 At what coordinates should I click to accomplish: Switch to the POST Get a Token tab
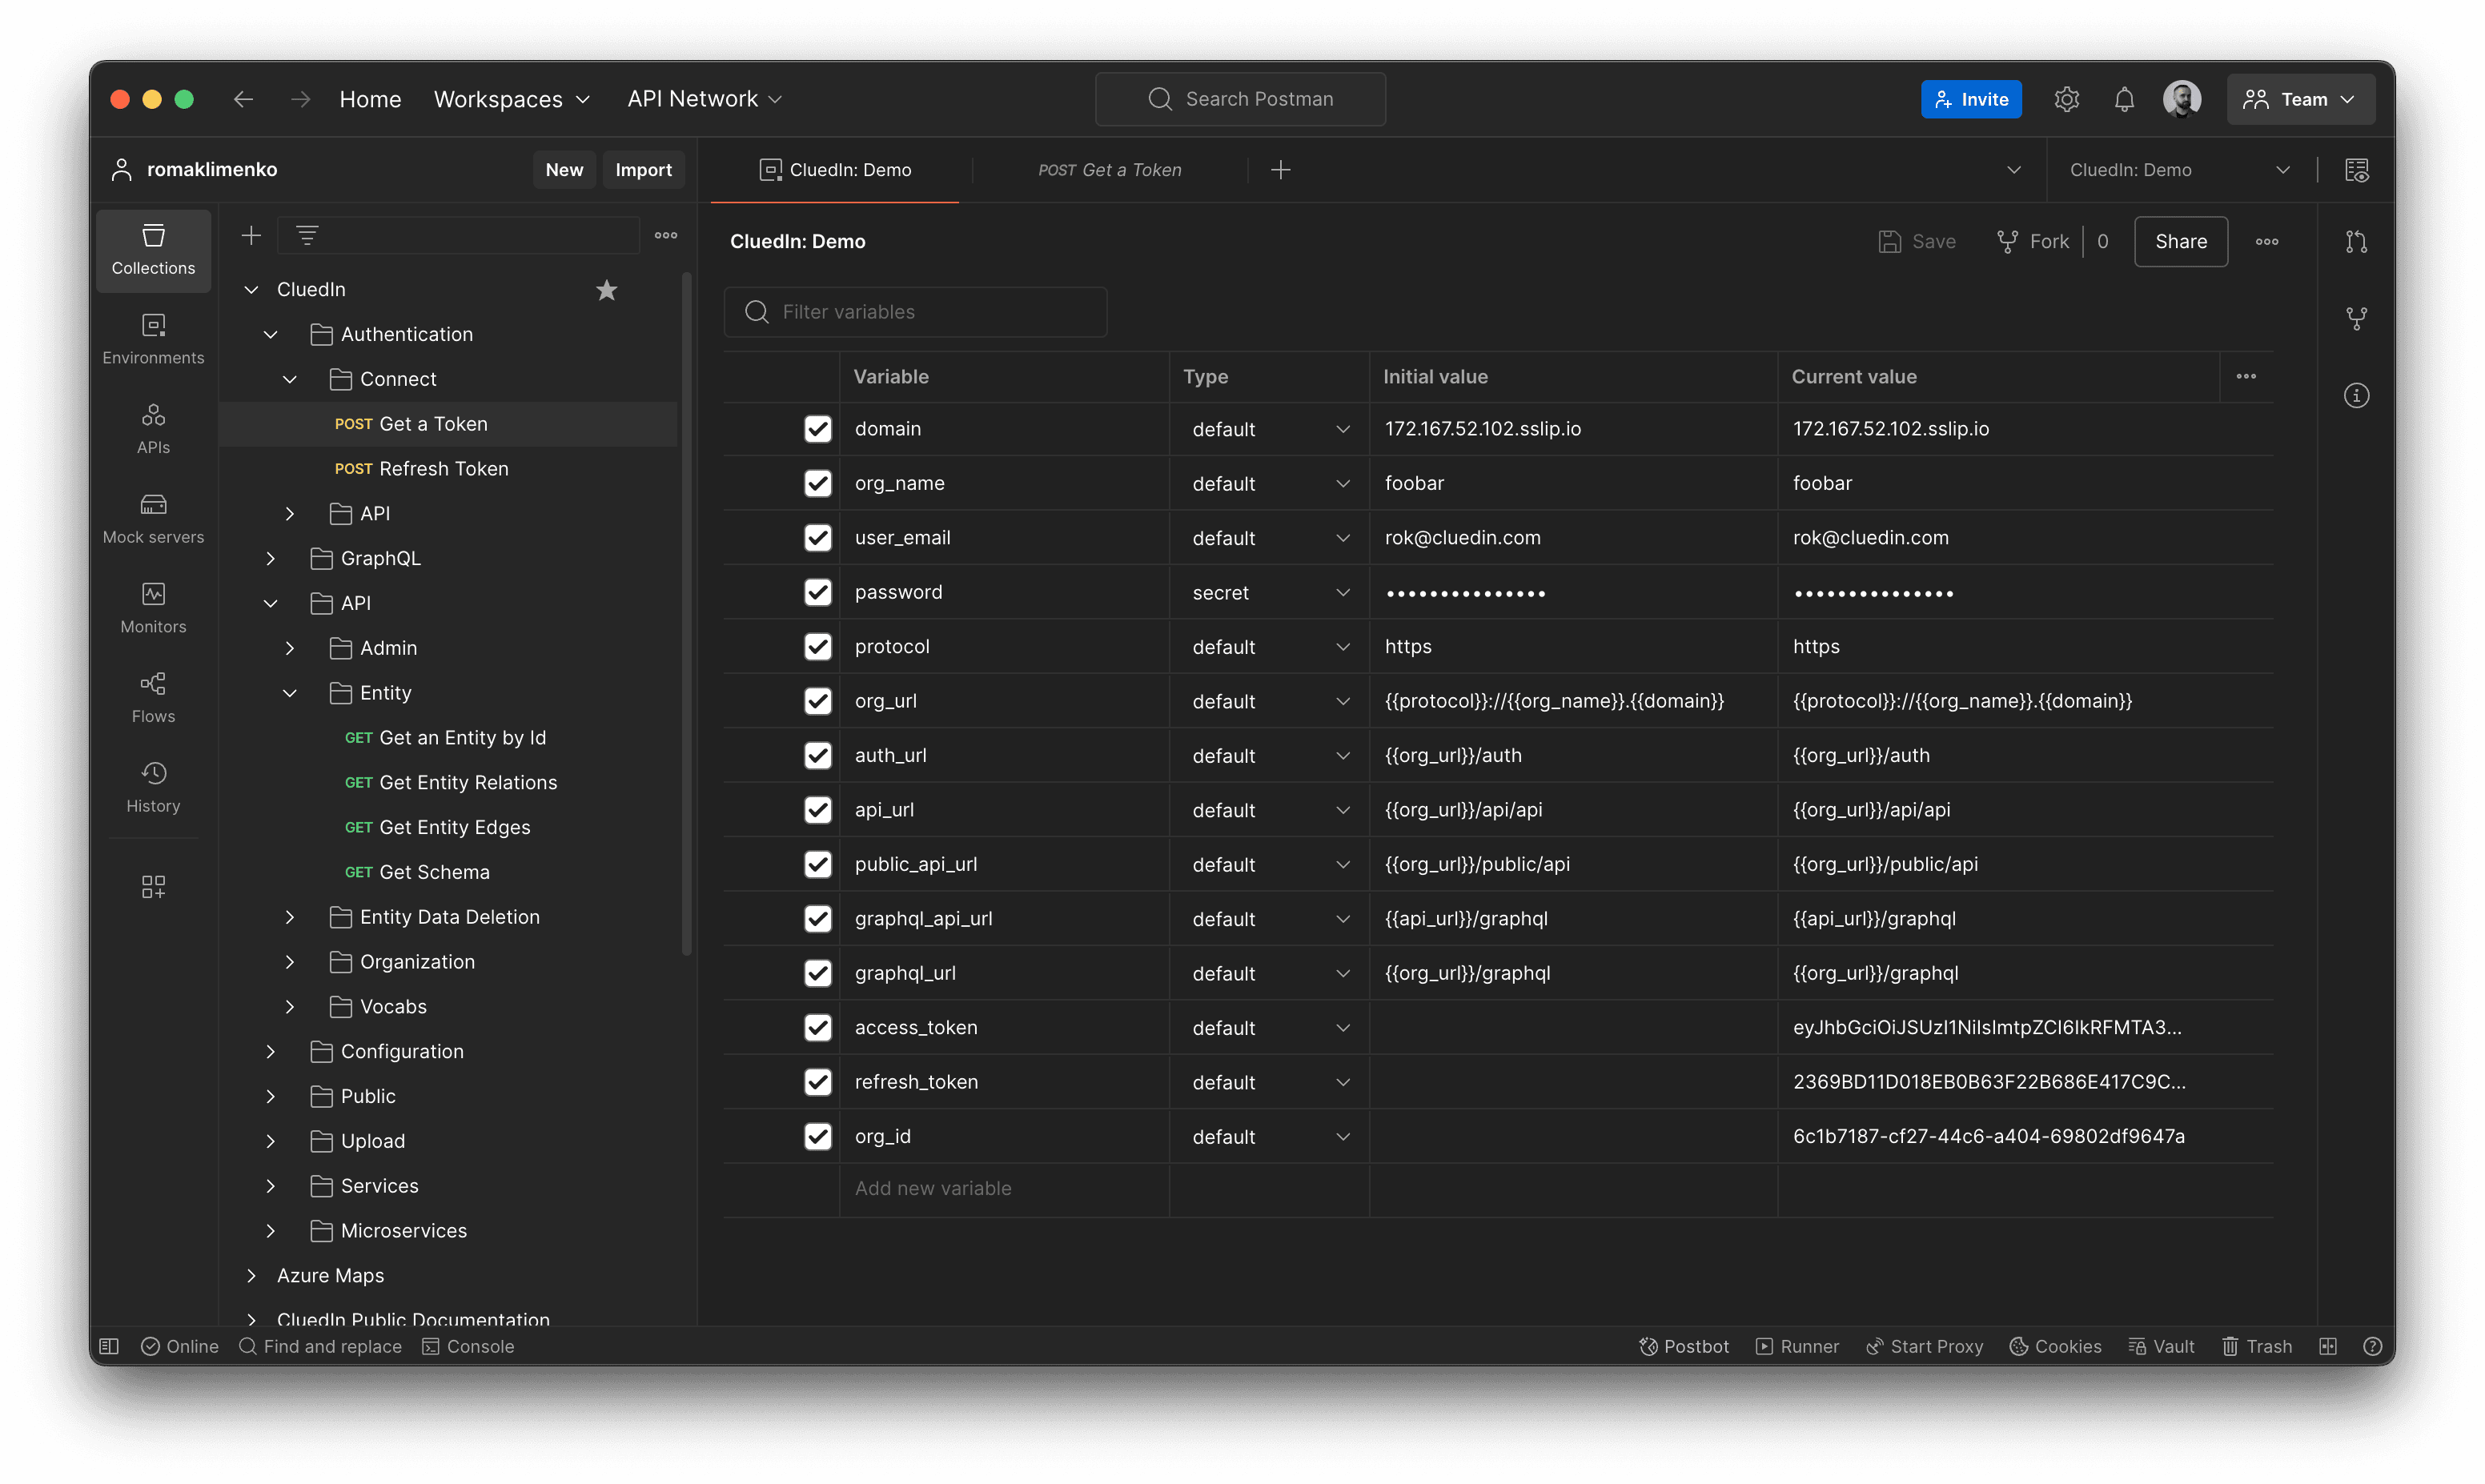coord(1109,170)
